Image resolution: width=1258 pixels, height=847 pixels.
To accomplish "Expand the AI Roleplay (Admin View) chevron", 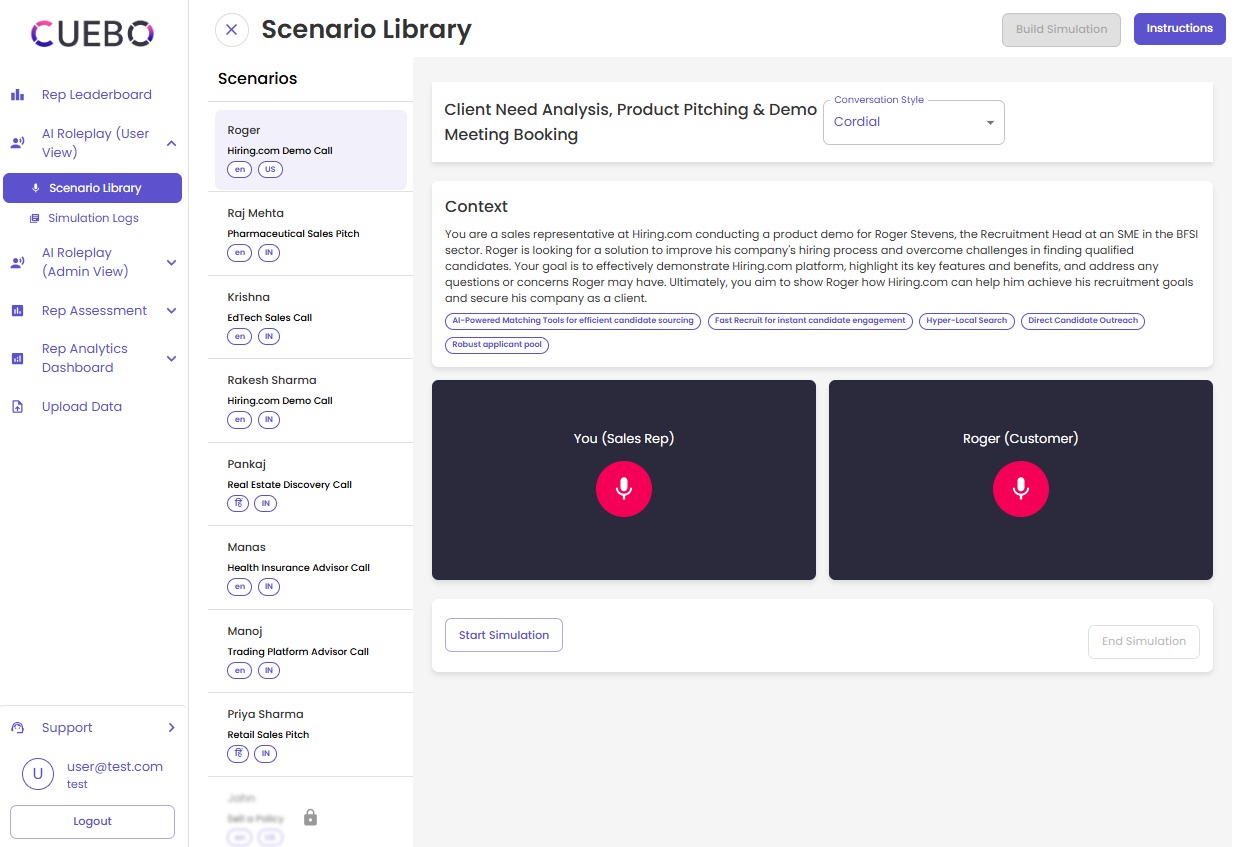I will 171,262.
